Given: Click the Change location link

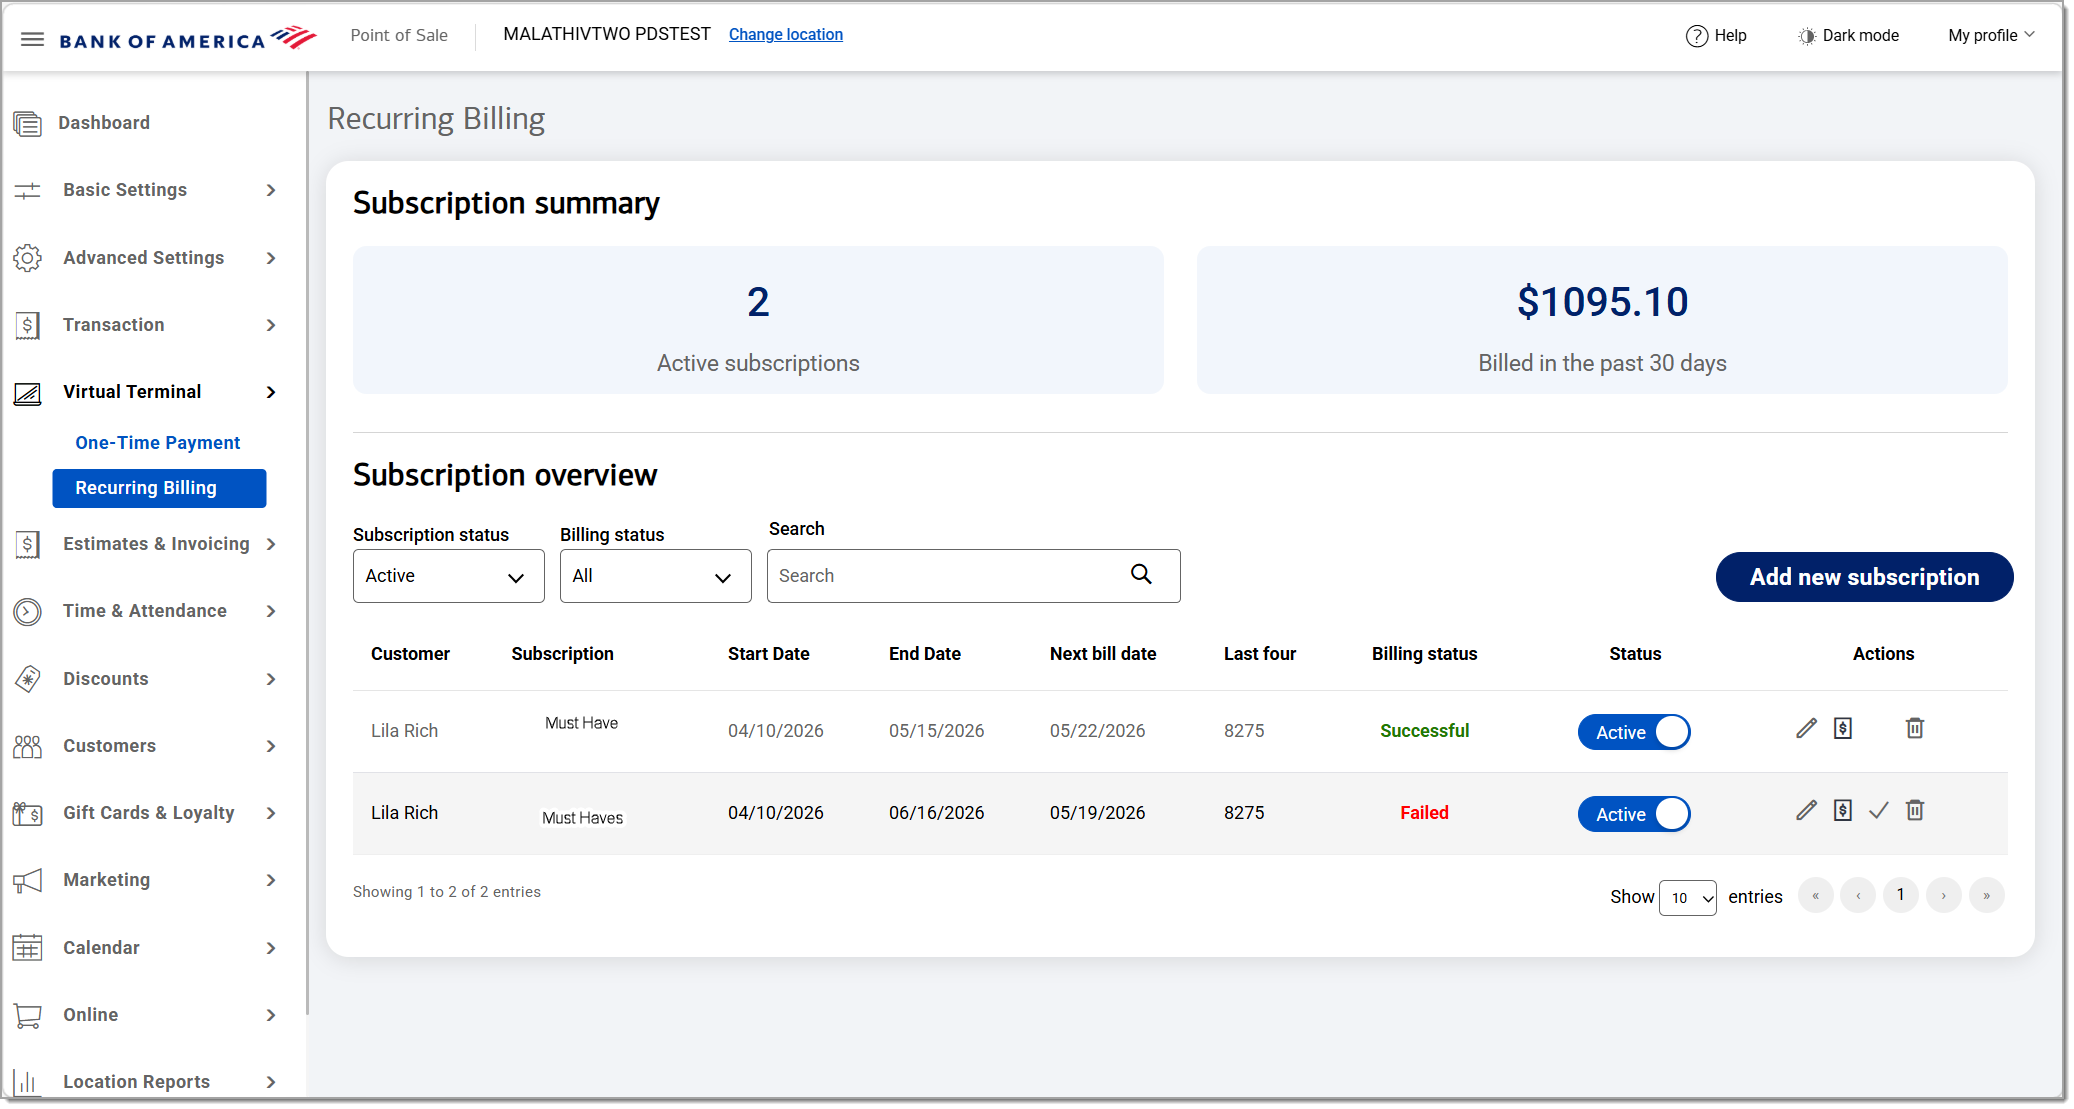Looking at the screenshot, I should point(786,35).
